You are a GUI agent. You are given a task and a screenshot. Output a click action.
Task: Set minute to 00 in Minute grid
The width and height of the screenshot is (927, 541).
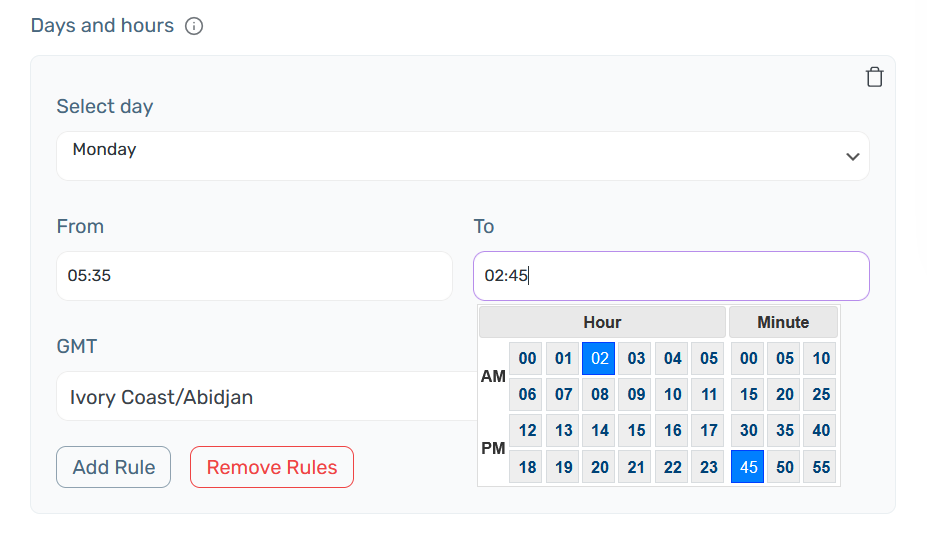pos(748,359)
